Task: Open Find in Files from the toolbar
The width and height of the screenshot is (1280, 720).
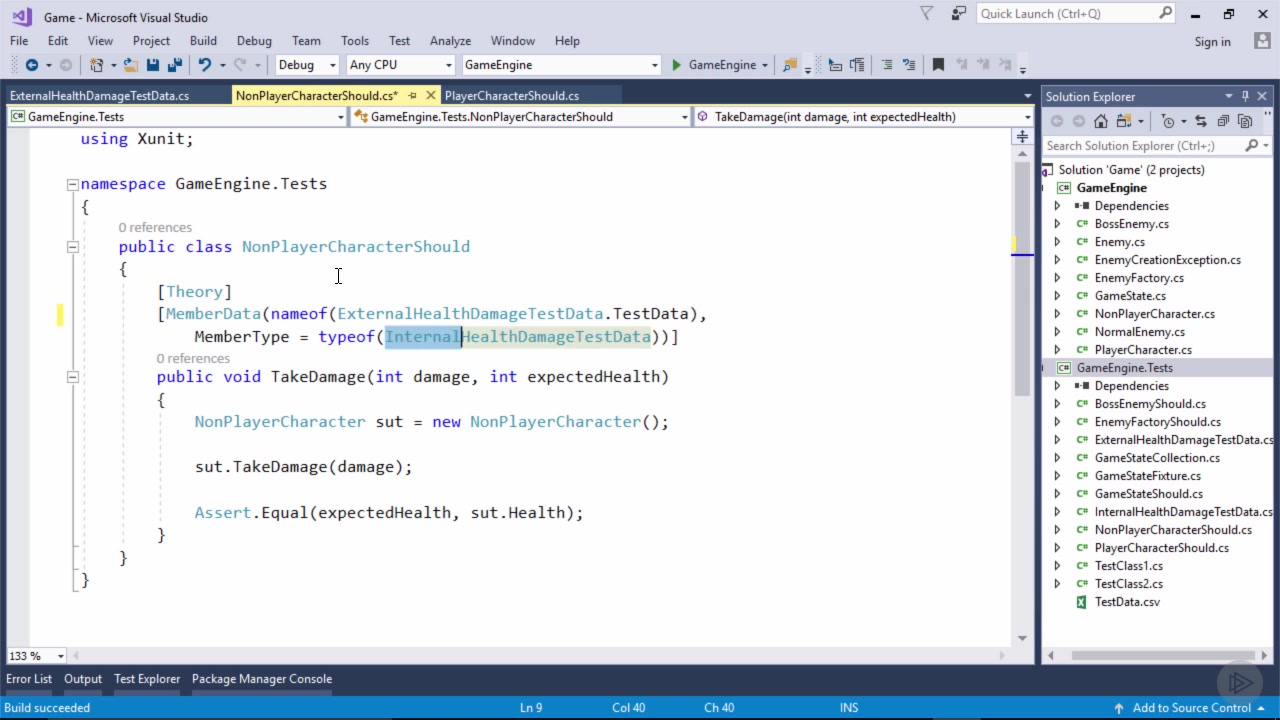Action: (x=790, y=65)
